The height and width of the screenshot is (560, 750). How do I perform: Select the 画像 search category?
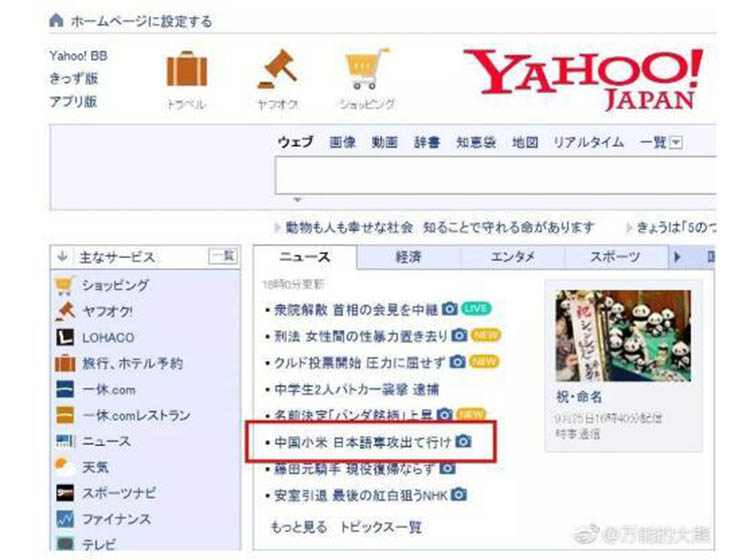(x=342, y=143)
